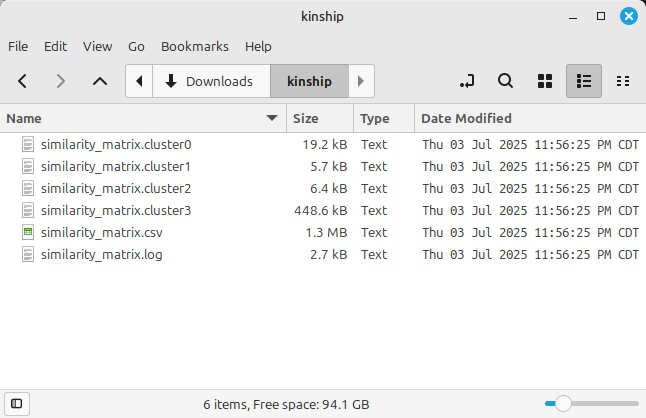This screenshot has height=418, width=646.
Task: Navigate to the Downloads path button
Action: tap(210, 81)
